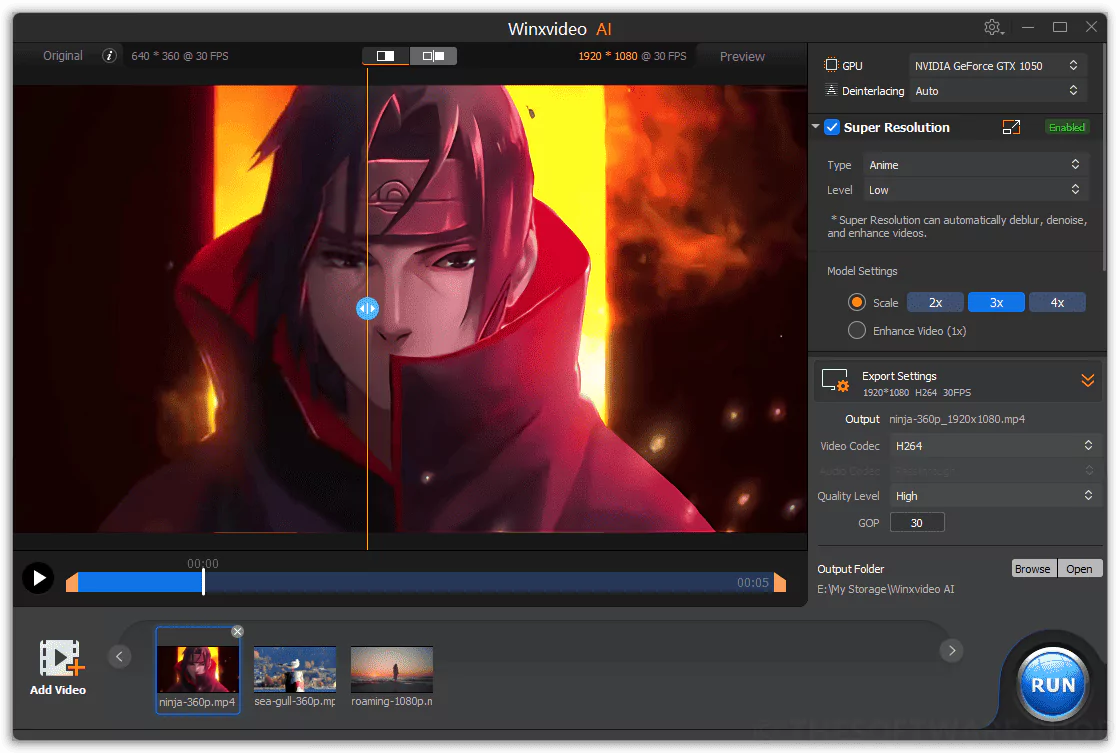Click the info icon next to Original
The height and width of the screenshot is (753, 1120).
tap(109, 56)
